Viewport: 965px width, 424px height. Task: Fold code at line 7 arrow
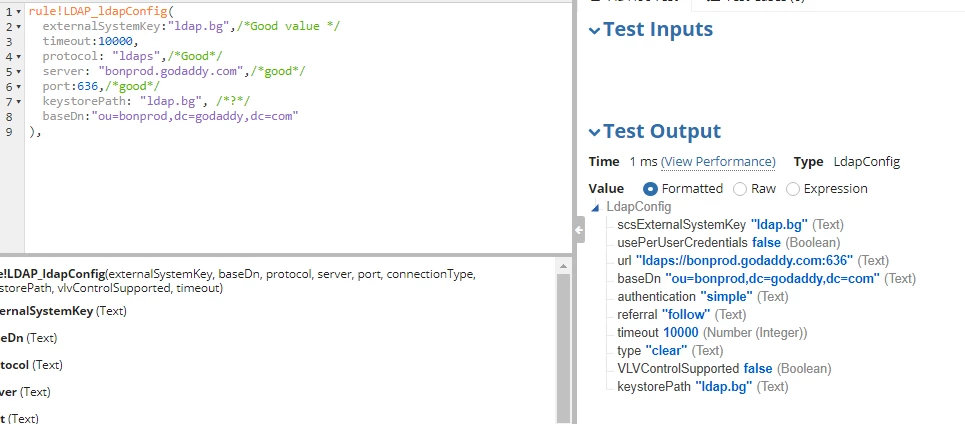coord(19,102)
